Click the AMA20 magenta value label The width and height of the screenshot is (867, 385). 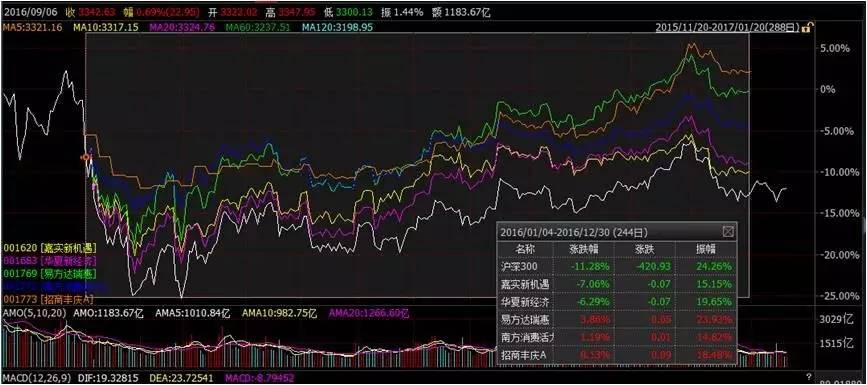click(x=369, y=314)
